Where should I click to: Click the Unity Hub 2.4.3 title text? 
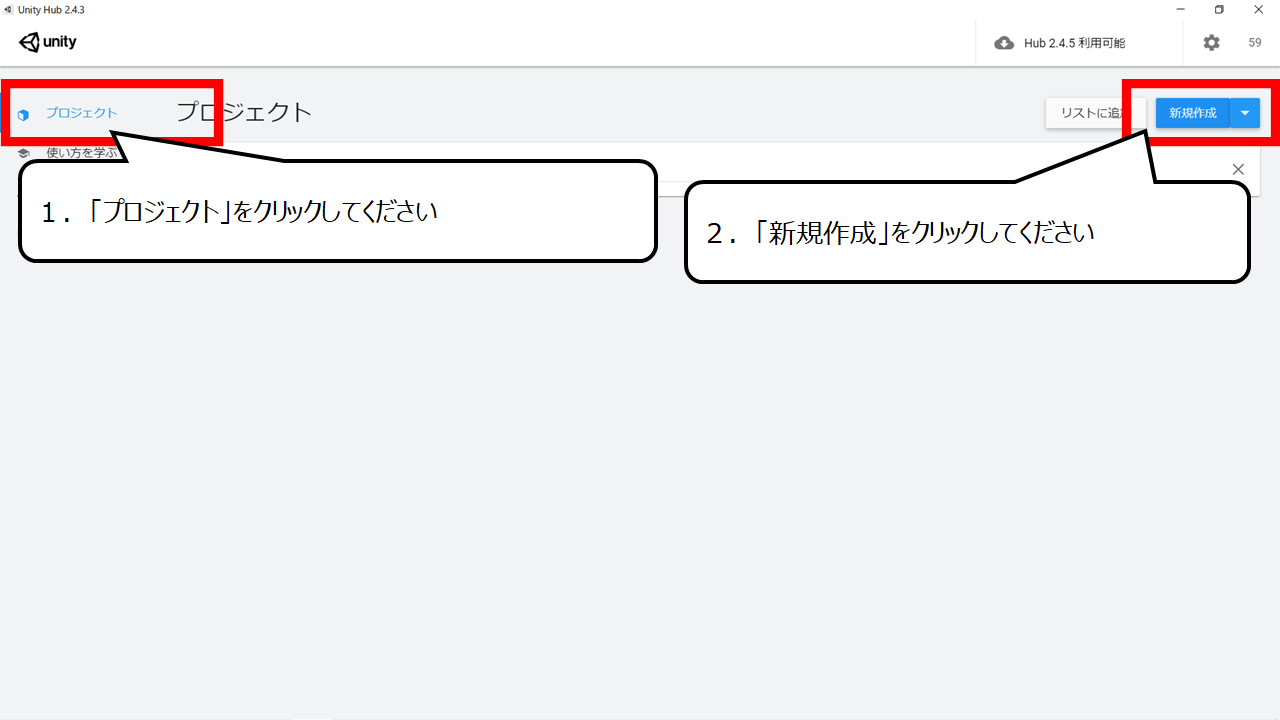[x=51, y=9]
